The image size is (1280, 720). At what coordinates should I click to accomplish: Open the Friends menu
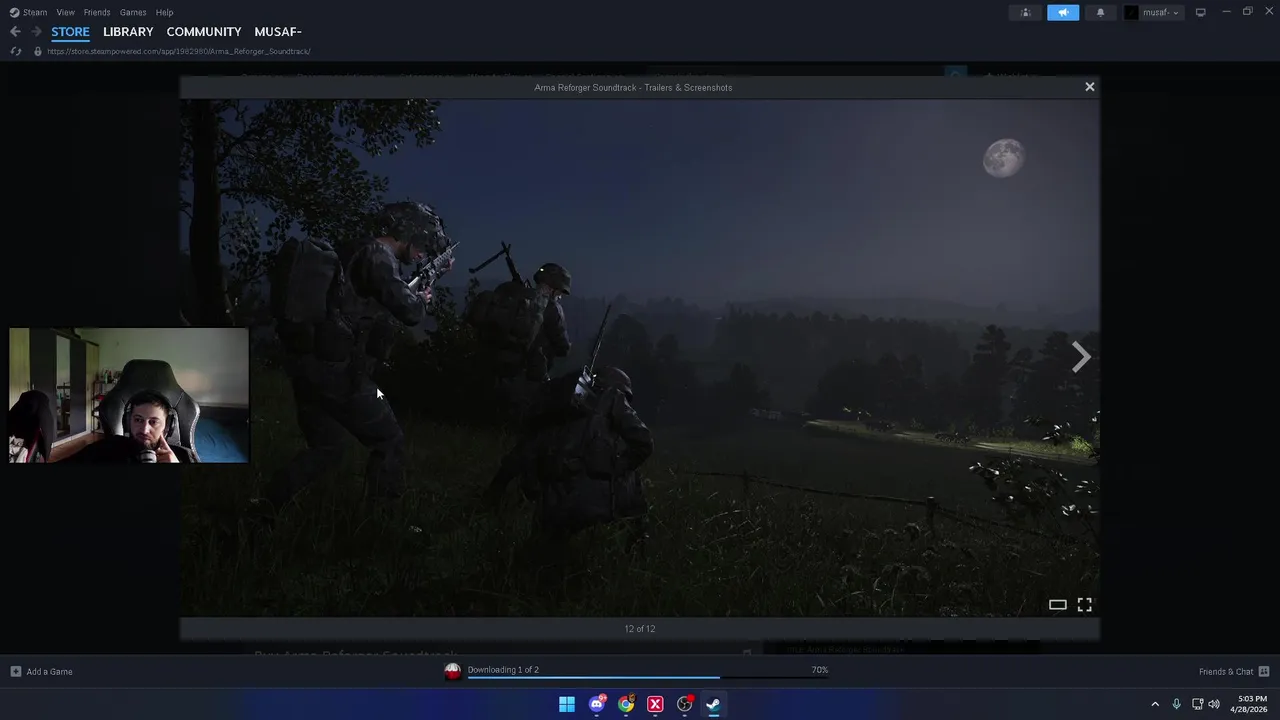tap(97, 12)
